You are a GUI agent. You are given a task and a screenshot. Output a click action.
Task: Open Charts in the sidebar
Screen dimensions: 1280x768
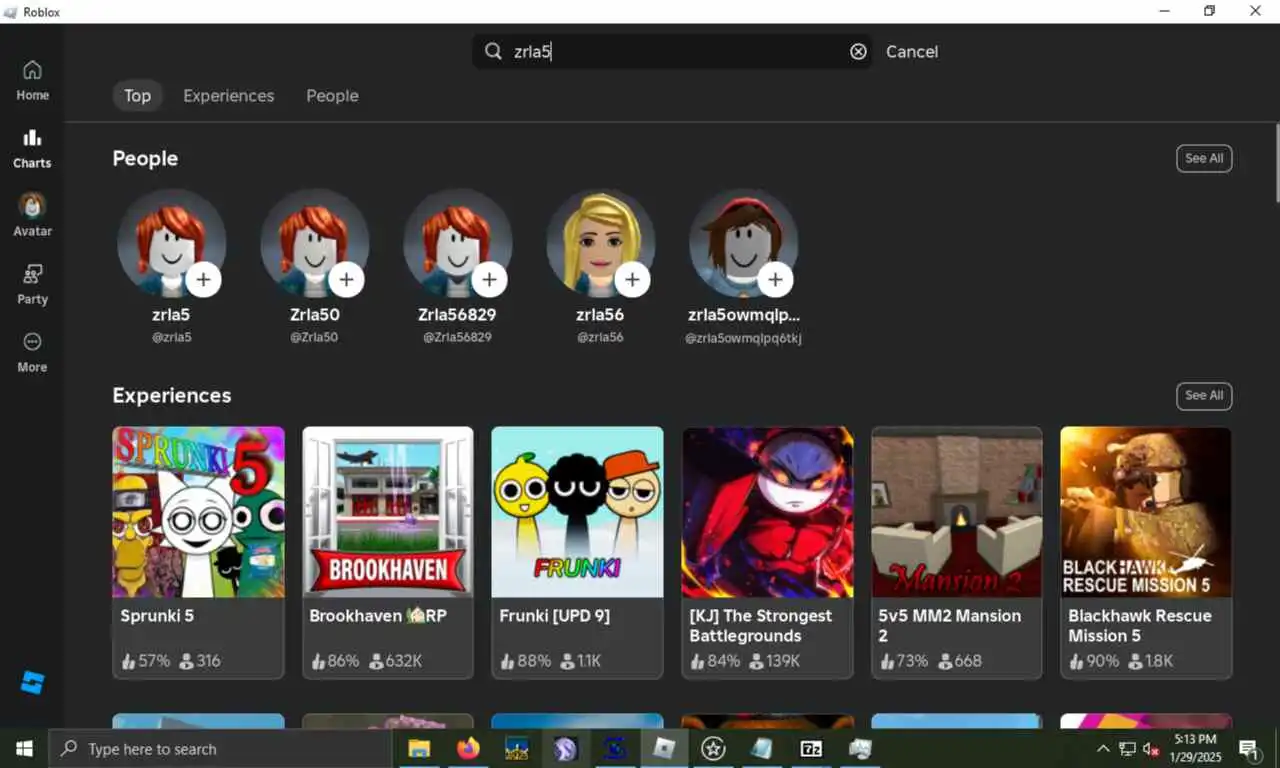(32, 148)
